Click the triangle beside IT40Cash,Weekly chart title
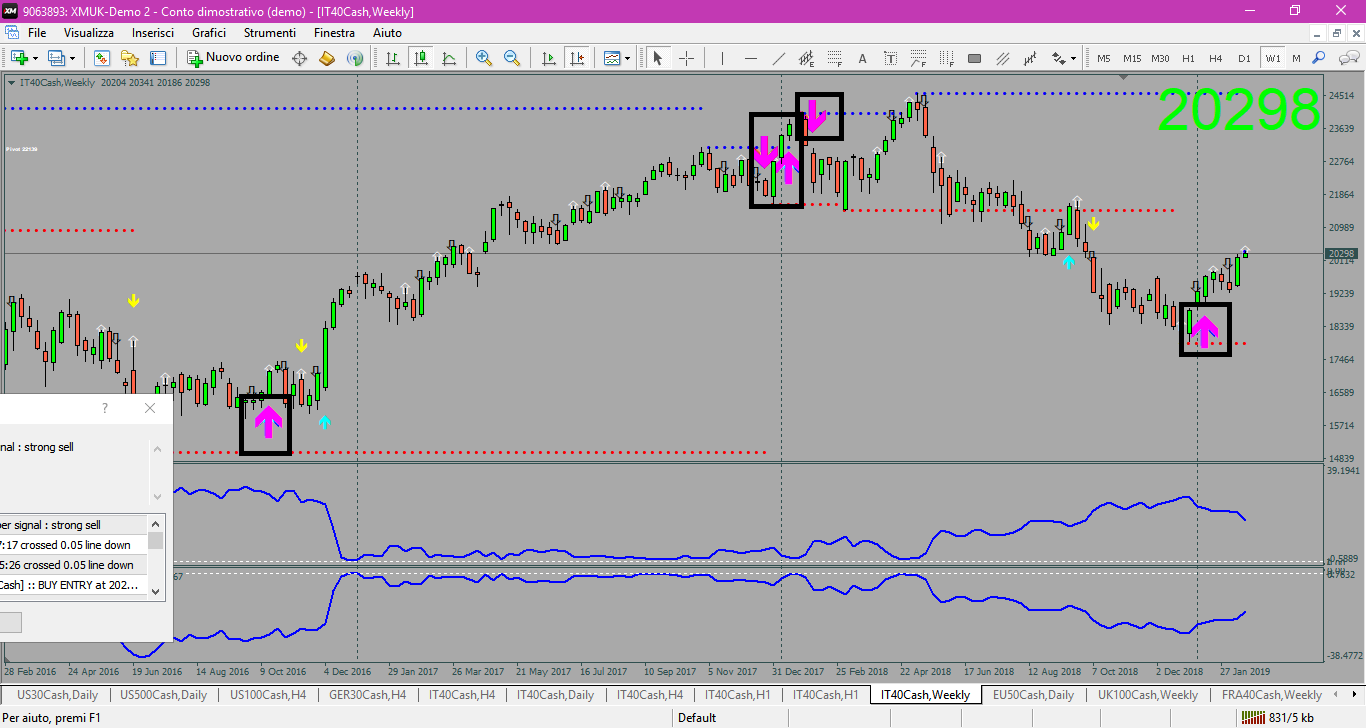This screenshot has height=728, width=1366. [11, 83]
